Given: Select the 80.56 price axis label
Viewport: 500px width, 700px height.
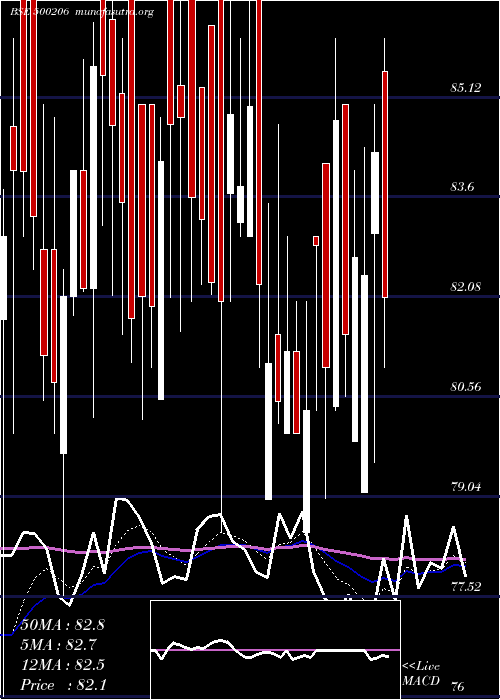Looking at the screenshot, I should click(466, 387).
